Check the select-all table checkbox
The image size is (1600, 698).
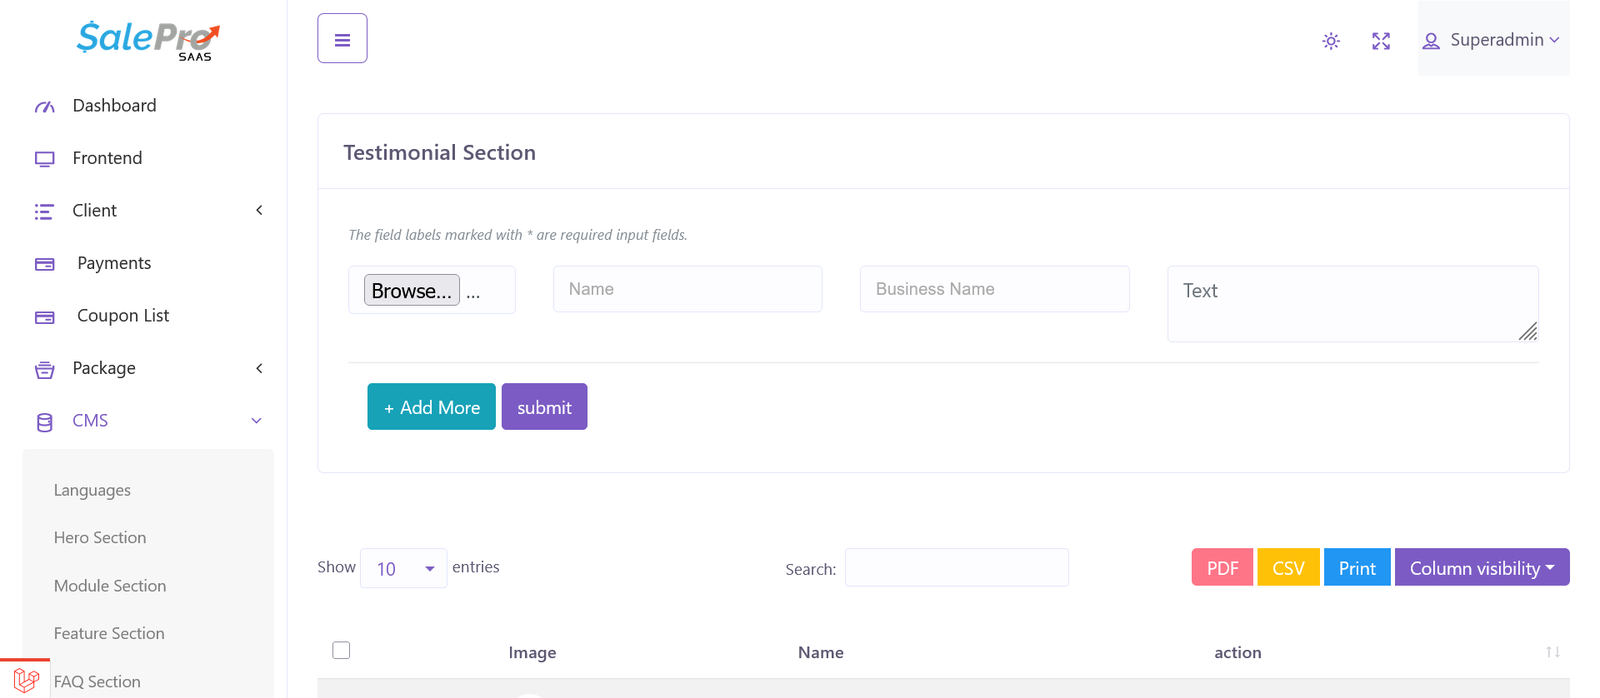[x=341, y=650]
